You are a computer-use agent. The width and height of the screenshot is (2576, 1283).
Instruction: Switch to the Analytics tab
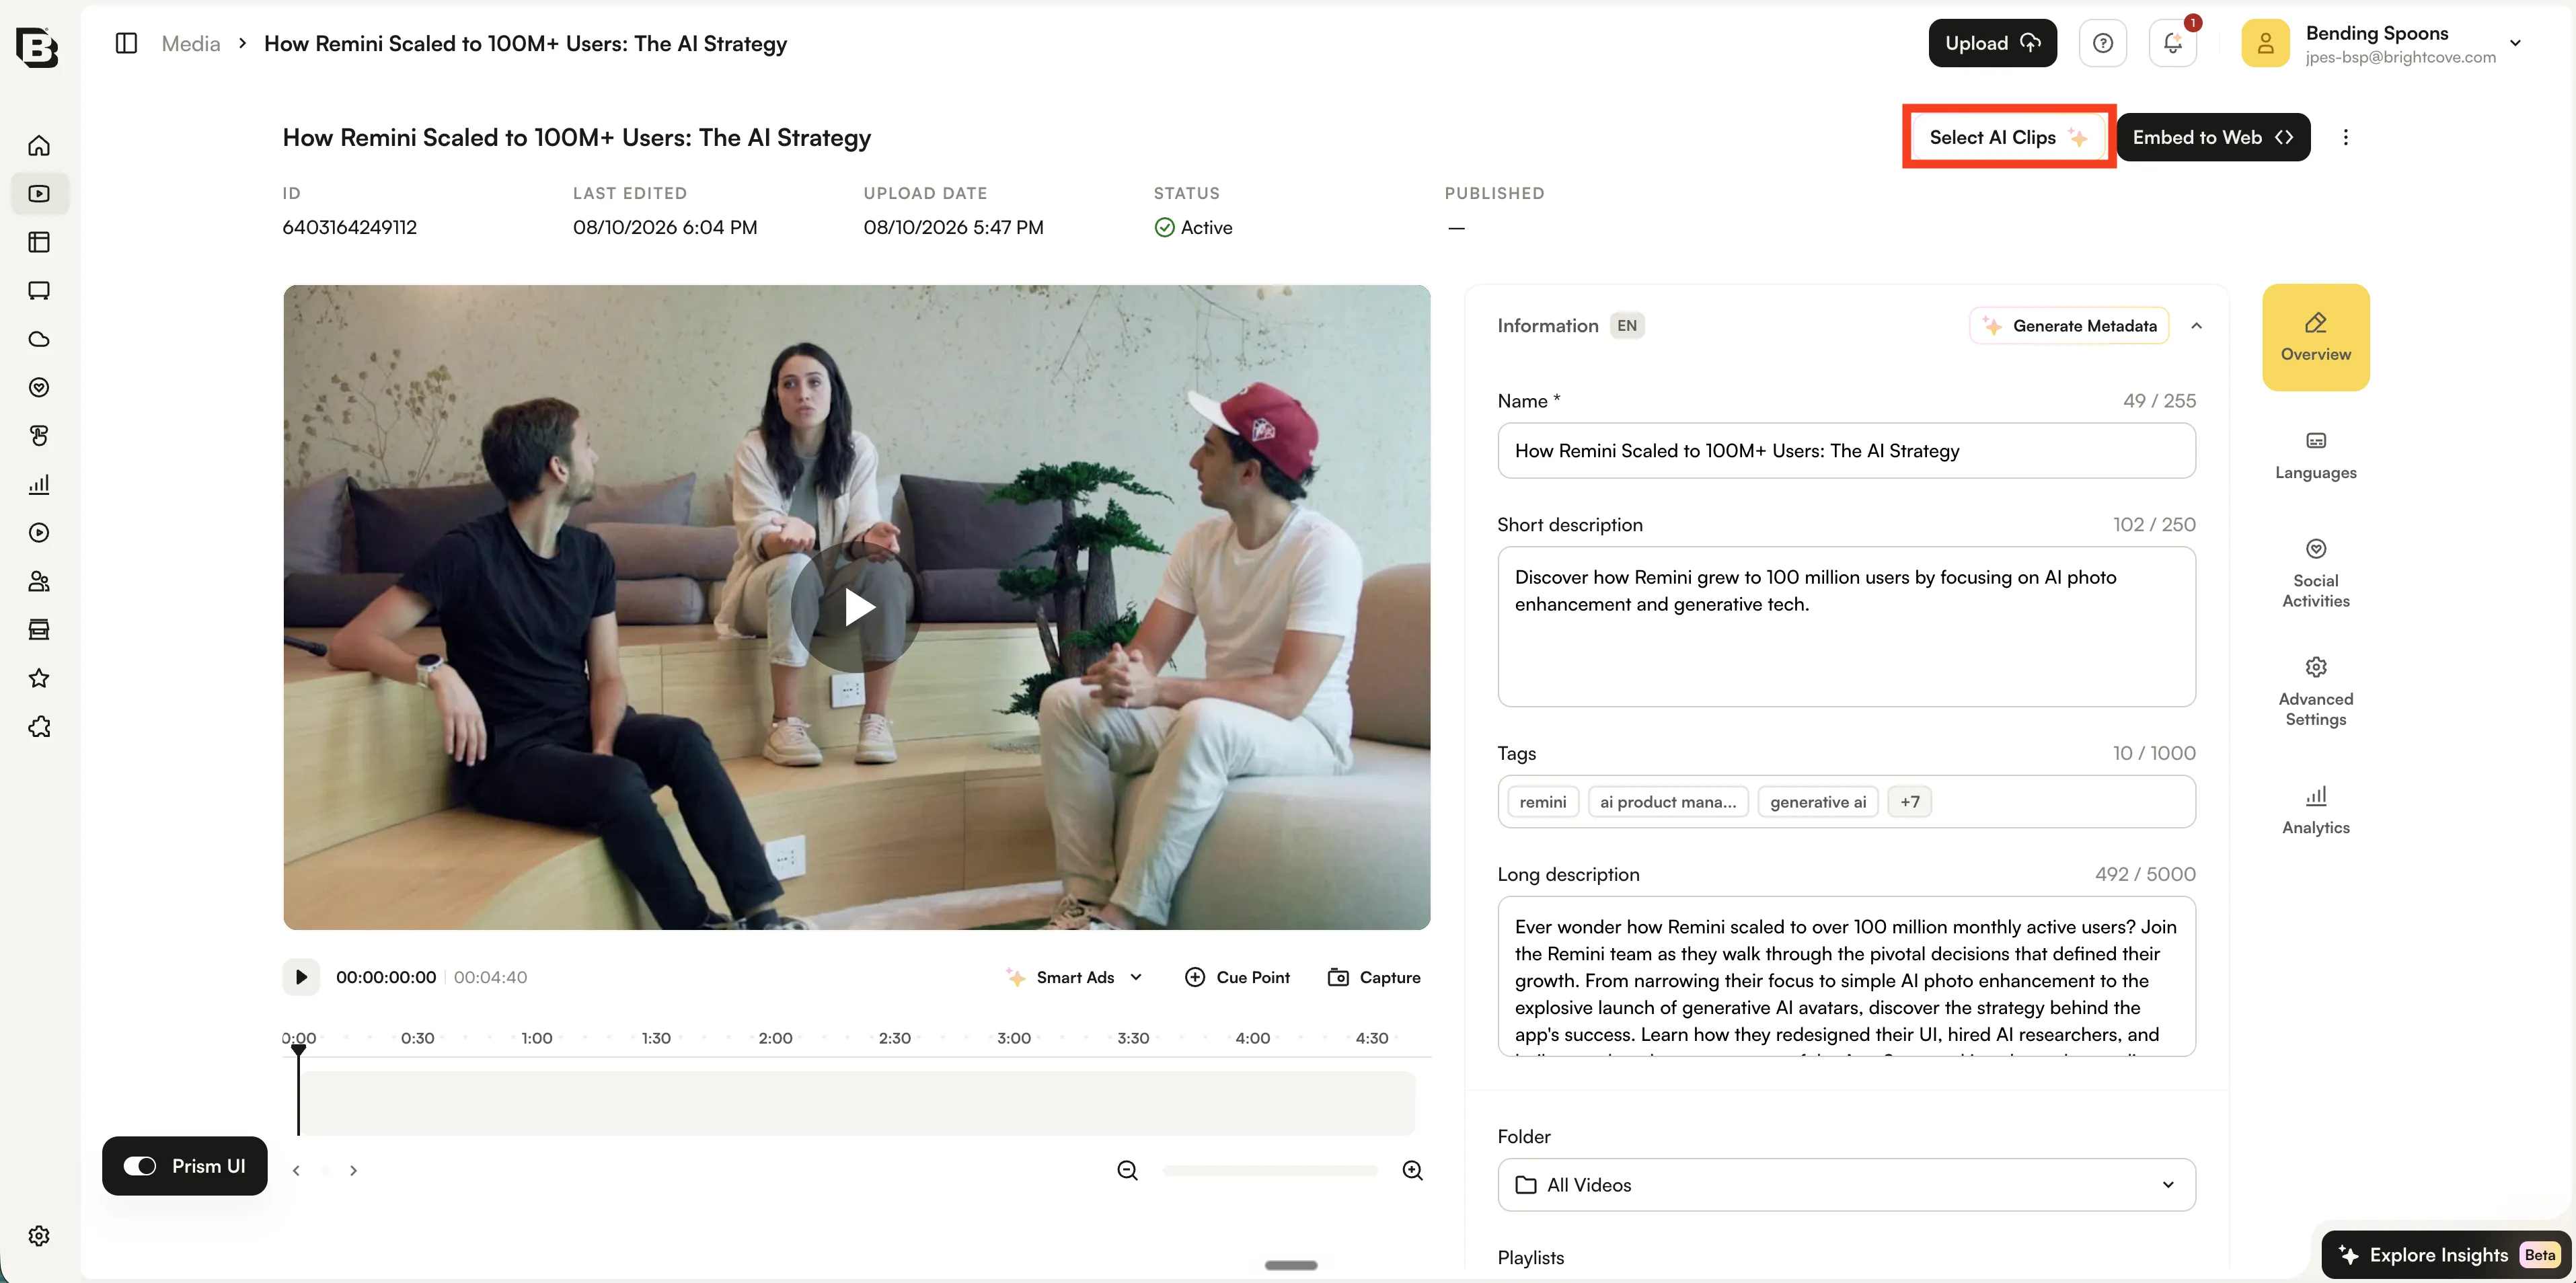(x=2315, y=810)
